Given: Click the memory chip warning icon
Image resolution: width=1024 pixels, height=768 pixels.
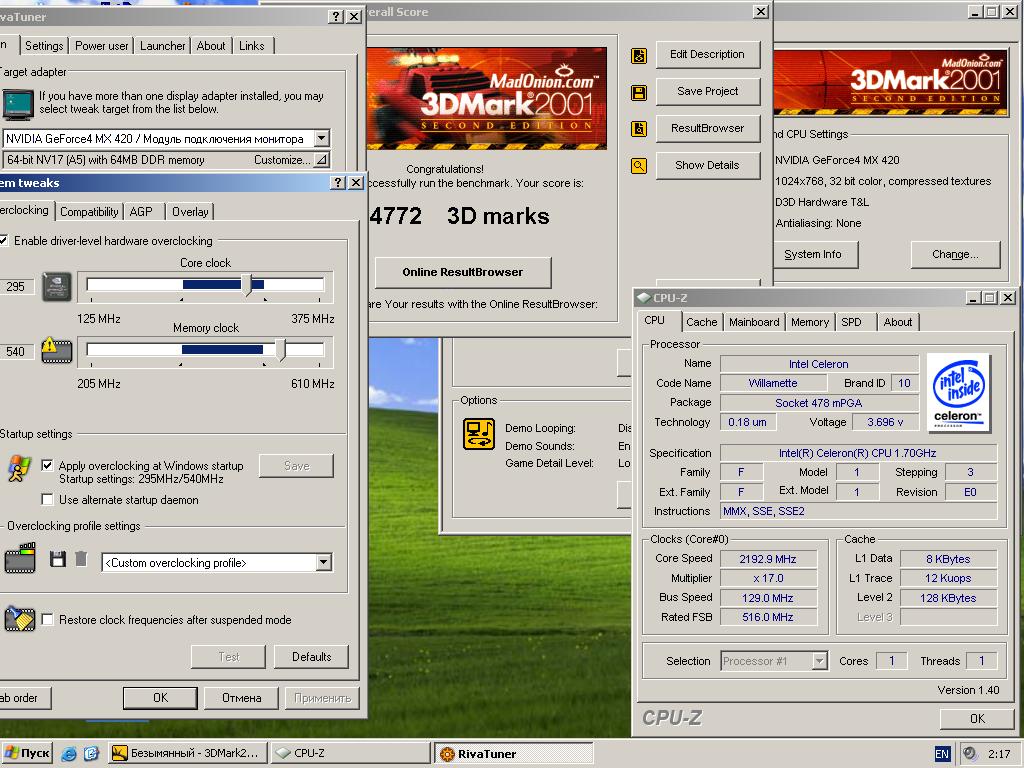Looking at the screenshot, I should [56, 351].
